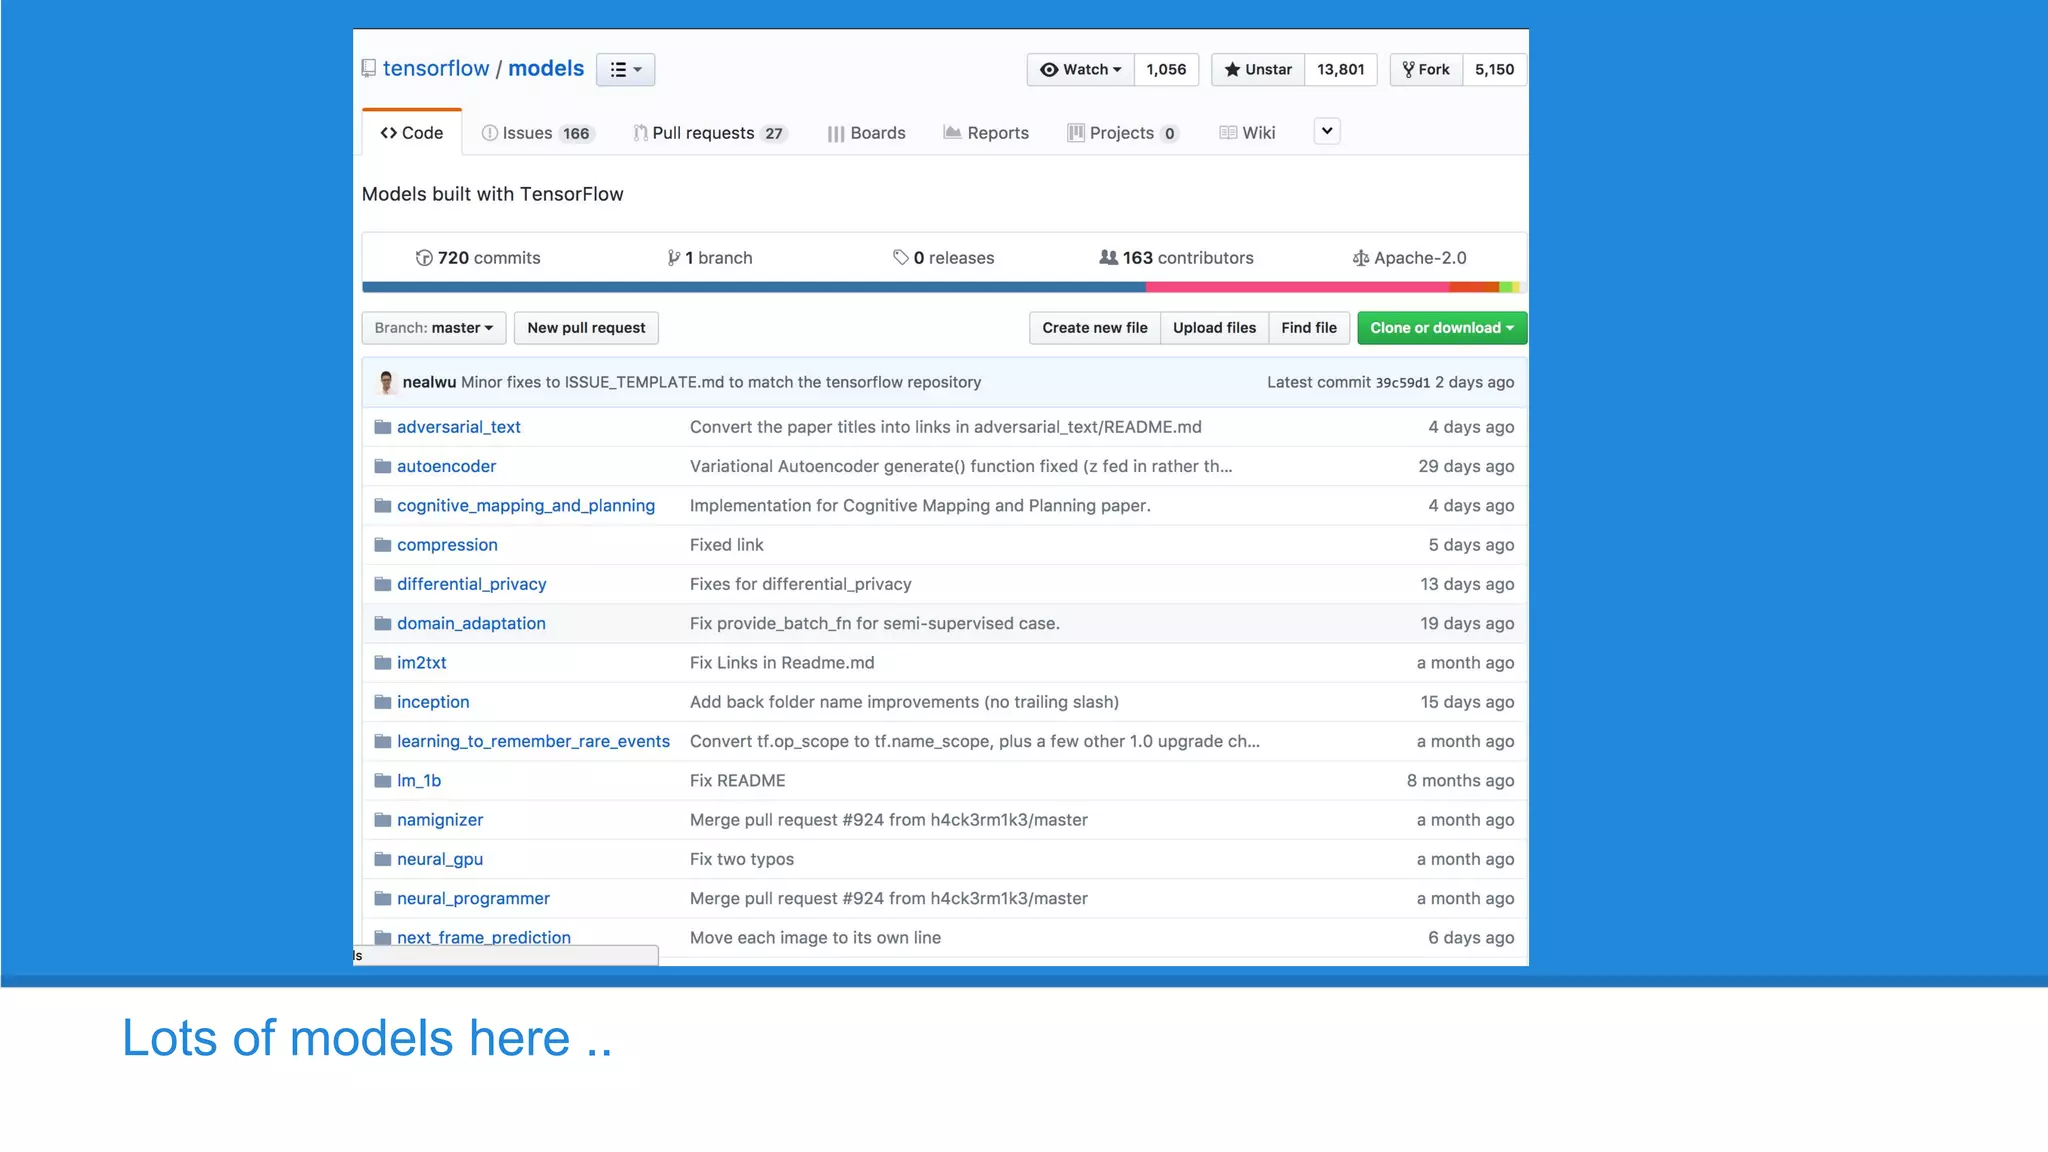The image size is (2048, 1152).
Task: Open the cognitive_mapping_and_planning folder link
Action: [525, 506]
